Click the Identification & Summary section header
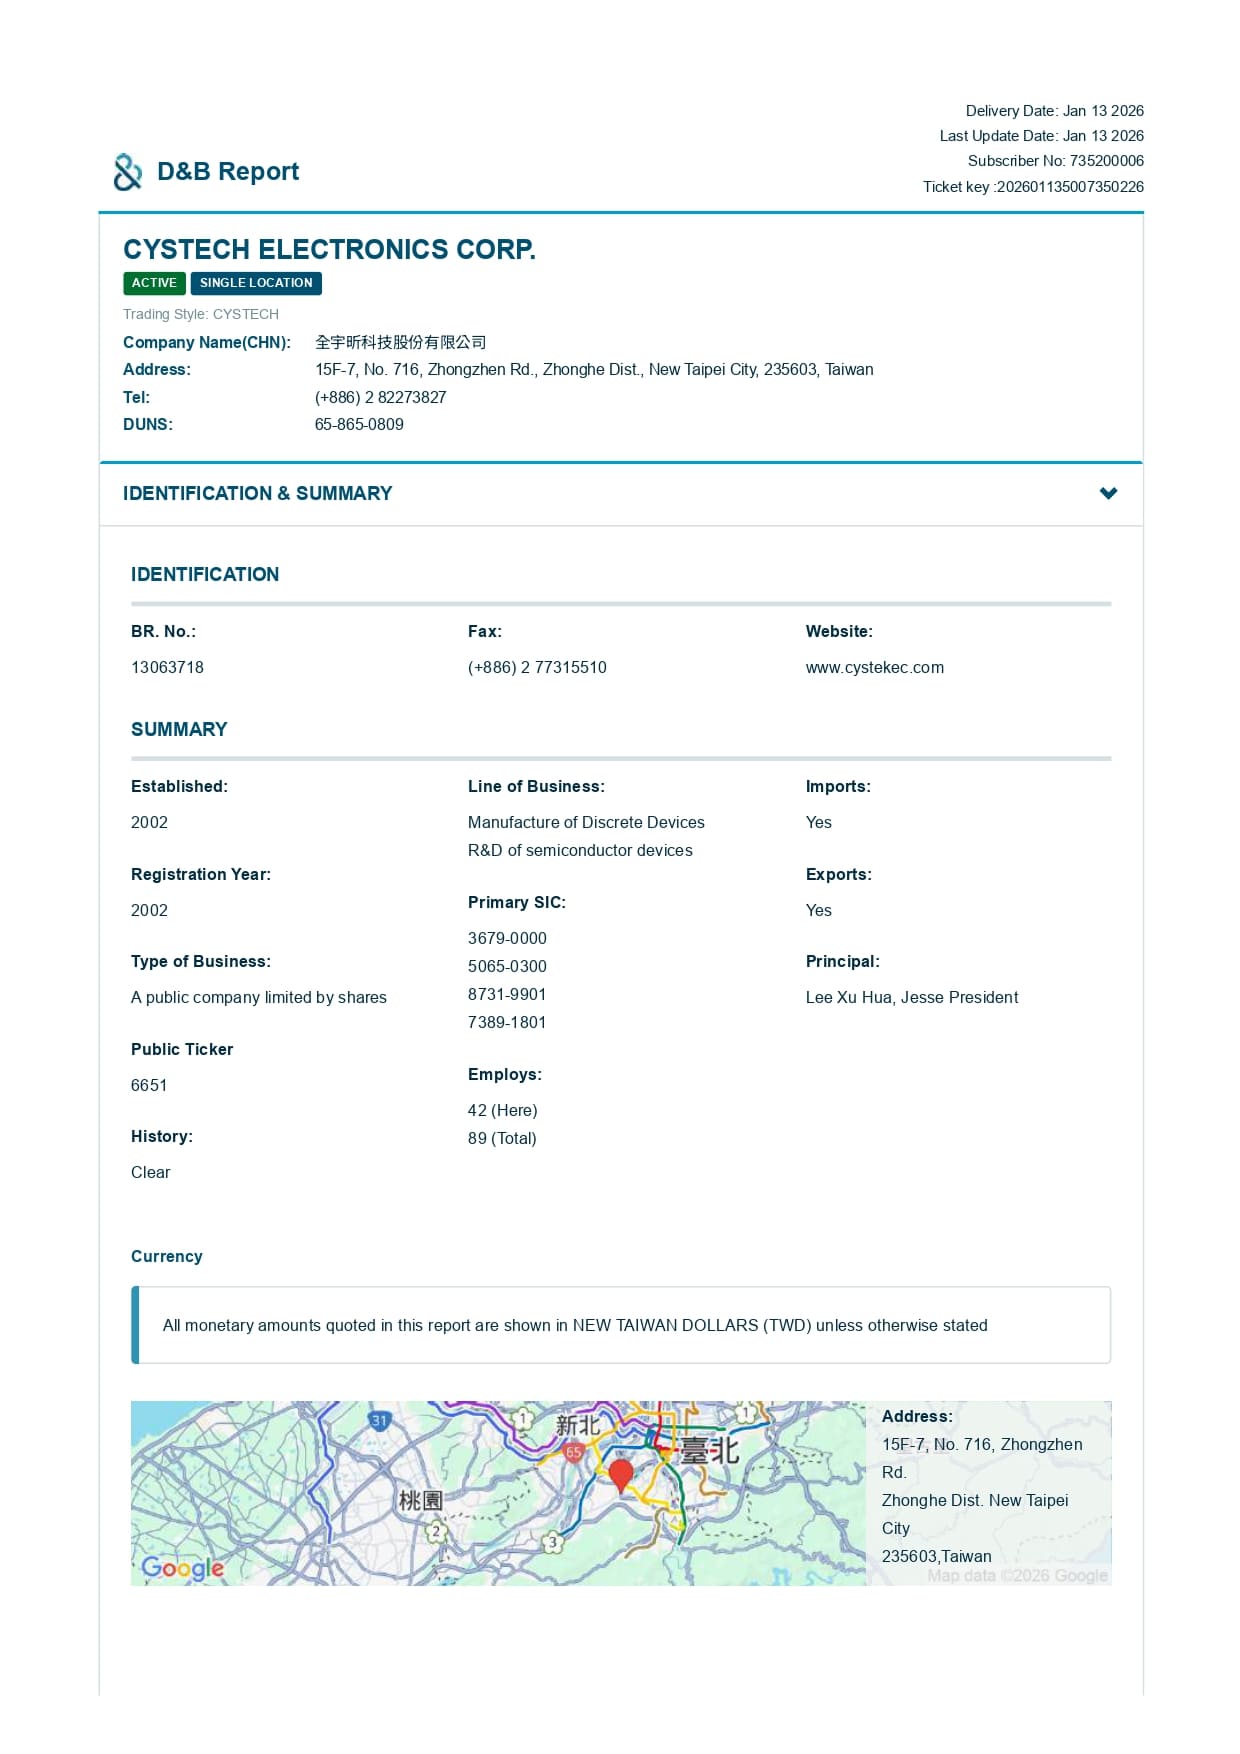This screenshot has height=1754, width=1240. pyautogui.click(x=257, y=493)
